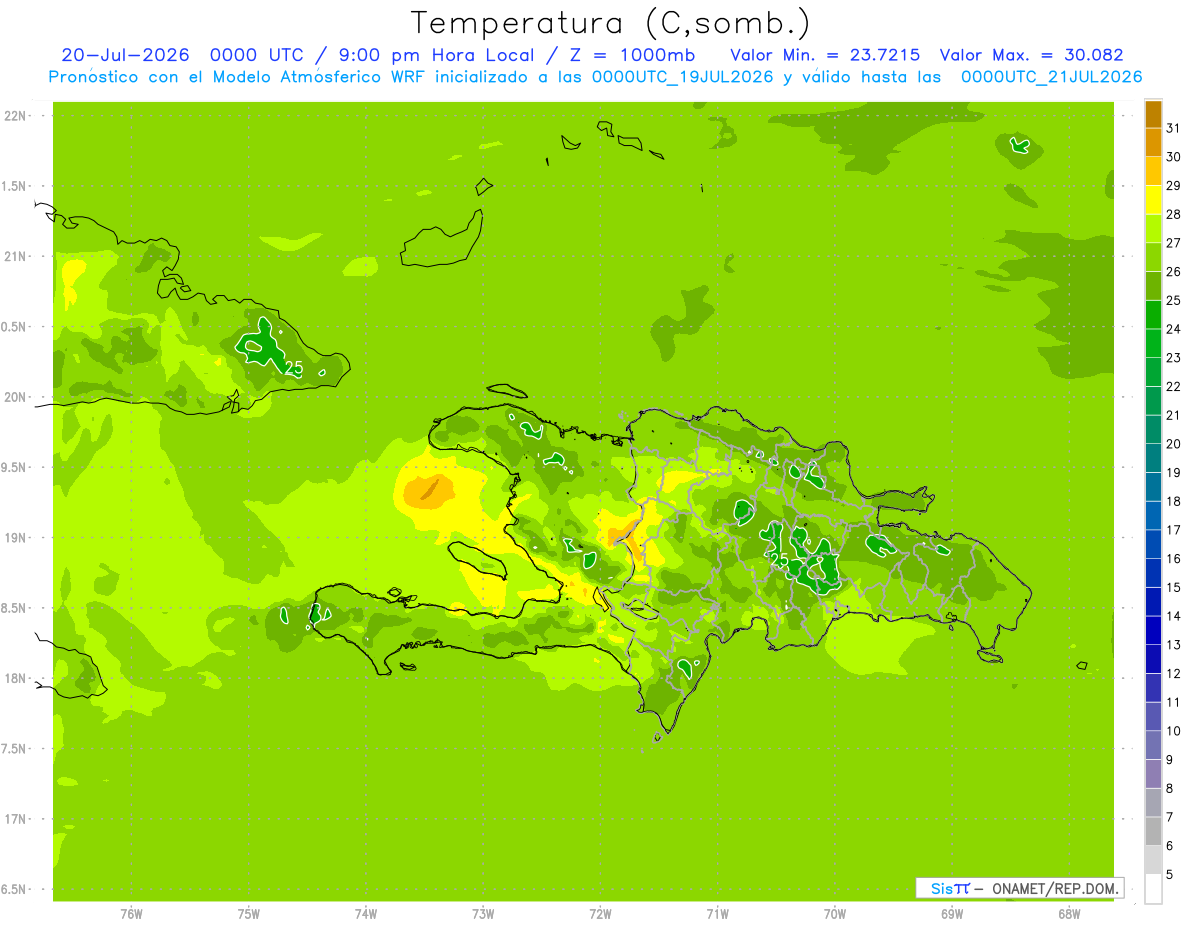The image size is (1200, 927).
Task: Click the "70W" longitude label
Action: (835, 914)
